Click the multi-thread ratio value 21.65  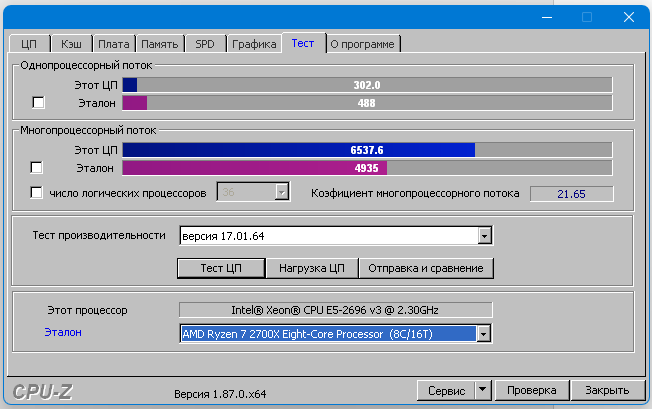572,194
